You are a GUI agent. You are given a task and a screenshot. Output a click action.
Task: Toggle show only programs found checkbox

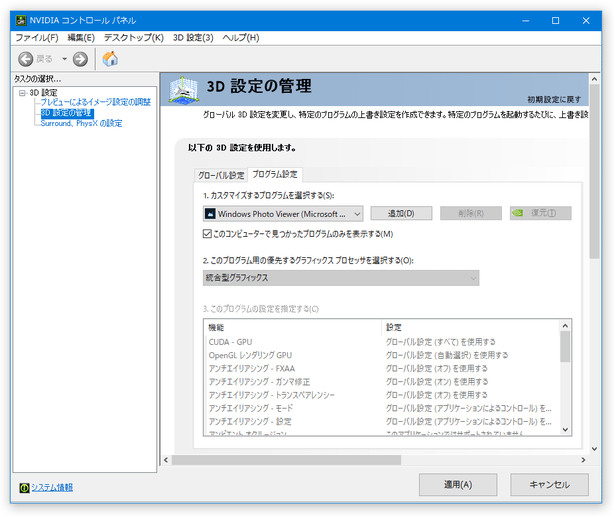[x=207, y=234]
